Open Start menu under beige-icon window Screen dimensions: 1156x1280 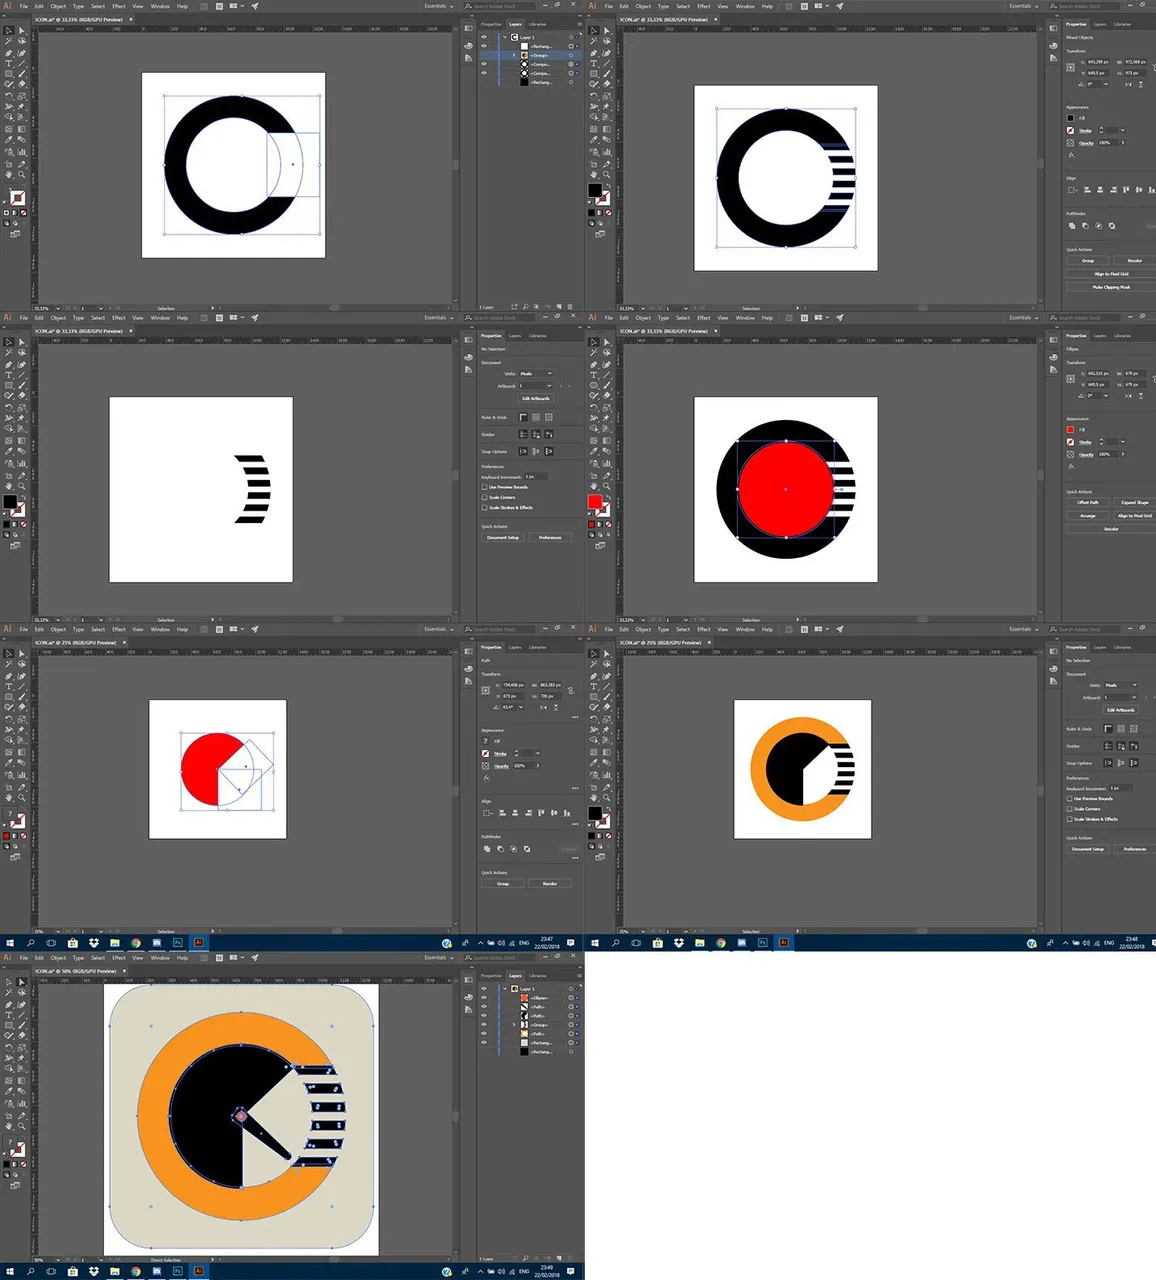click(9, 1271)
